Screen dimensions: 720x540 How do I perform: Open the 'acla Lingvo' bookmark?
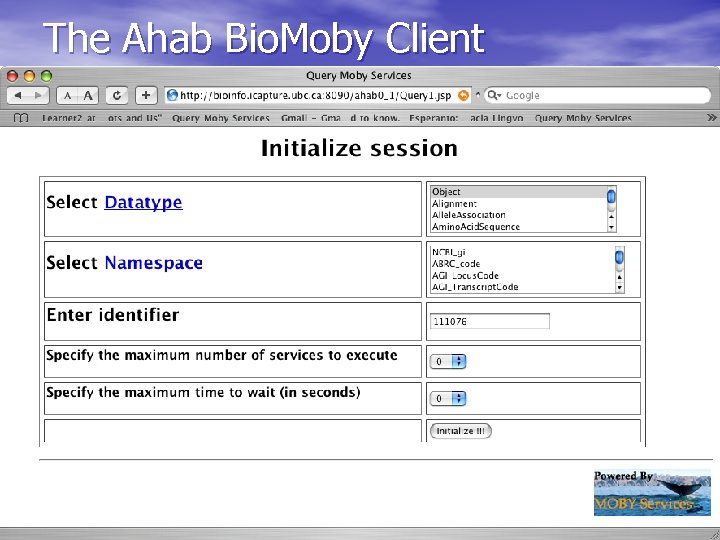496,118
